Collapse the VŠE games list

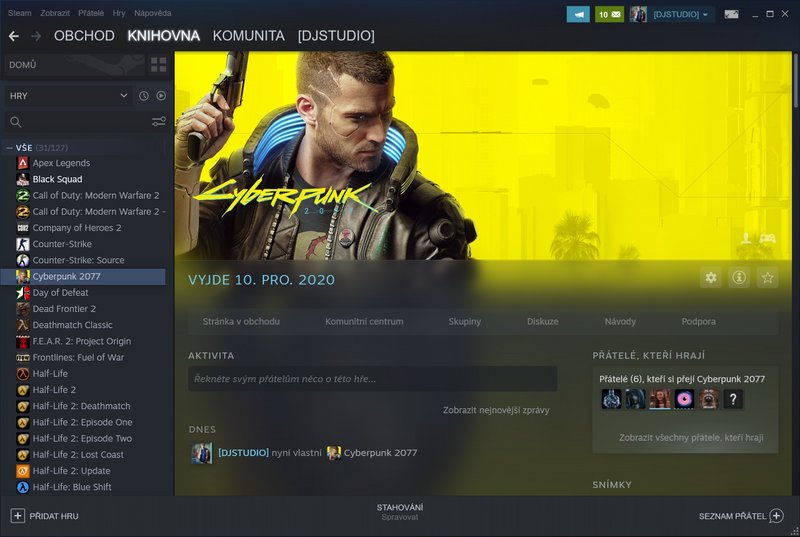point(9,148)
